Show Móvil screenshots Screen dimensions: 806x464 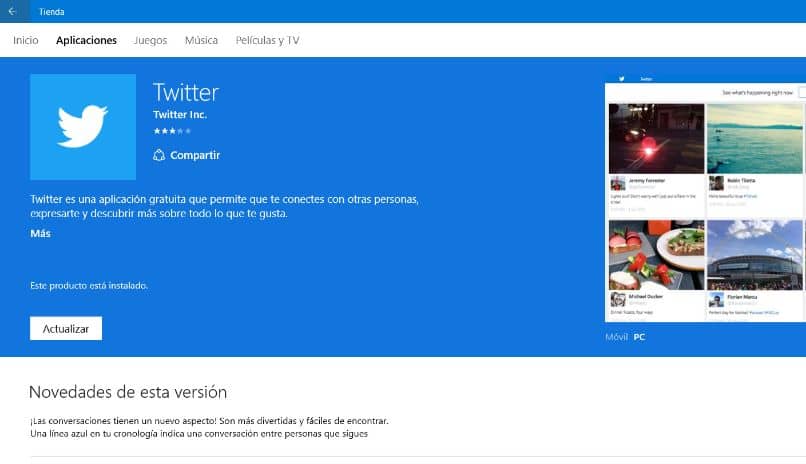[616, 337]
